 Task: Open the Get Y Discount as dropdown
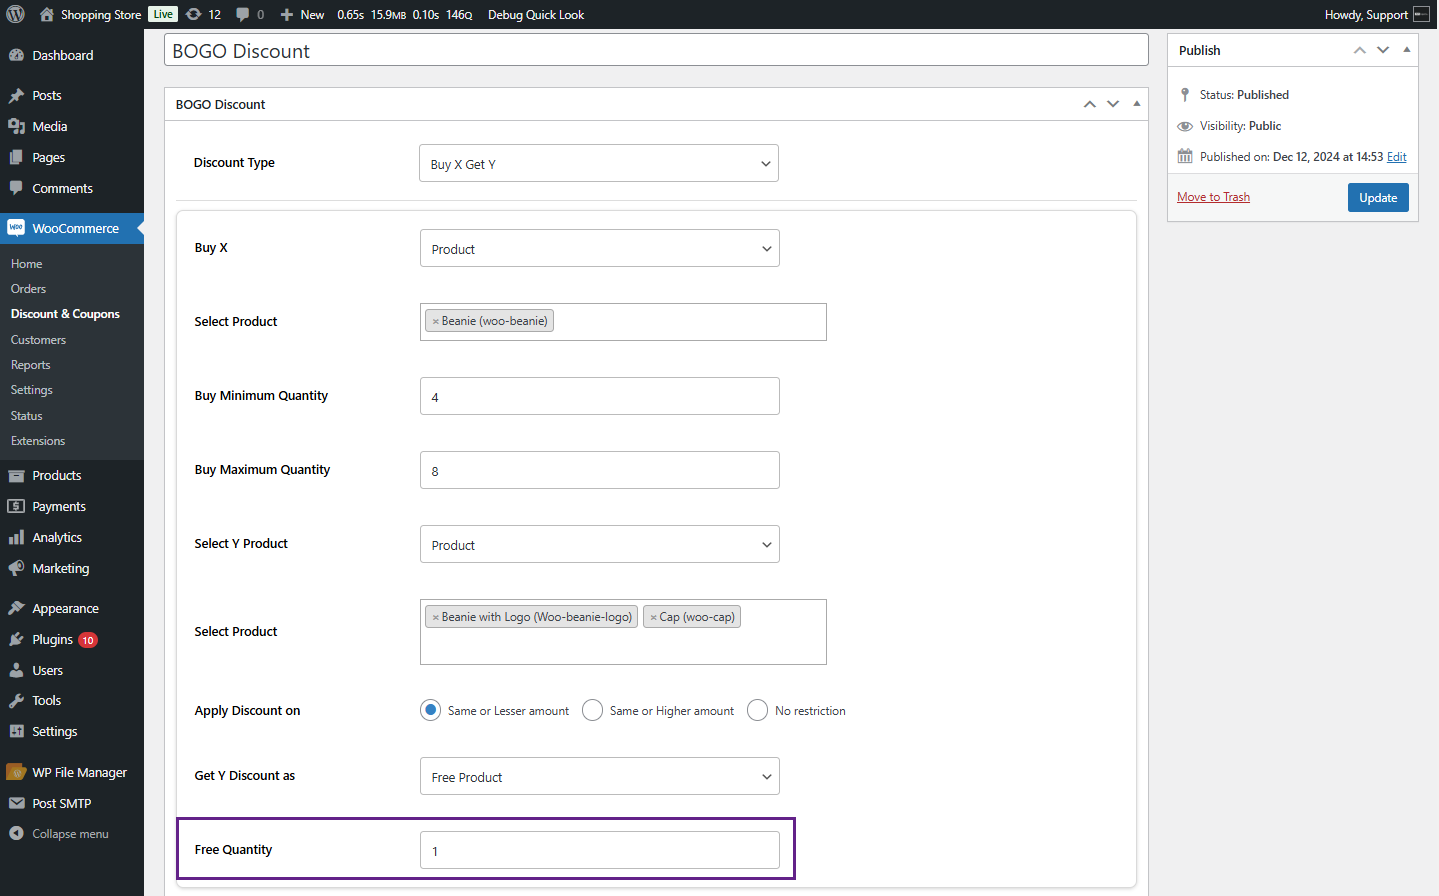[x=599, y=776]
